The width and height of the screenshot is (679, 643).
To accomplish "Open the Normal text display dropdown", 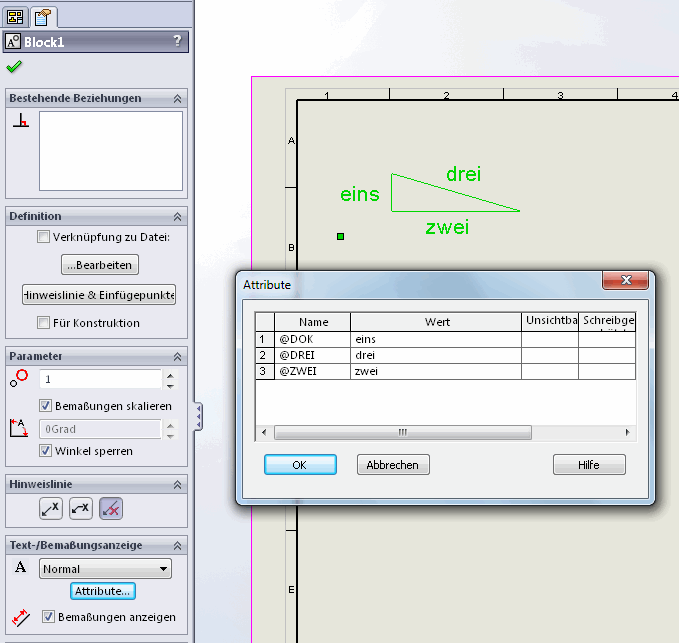I will pyautogui.click(x=105, y=569).
